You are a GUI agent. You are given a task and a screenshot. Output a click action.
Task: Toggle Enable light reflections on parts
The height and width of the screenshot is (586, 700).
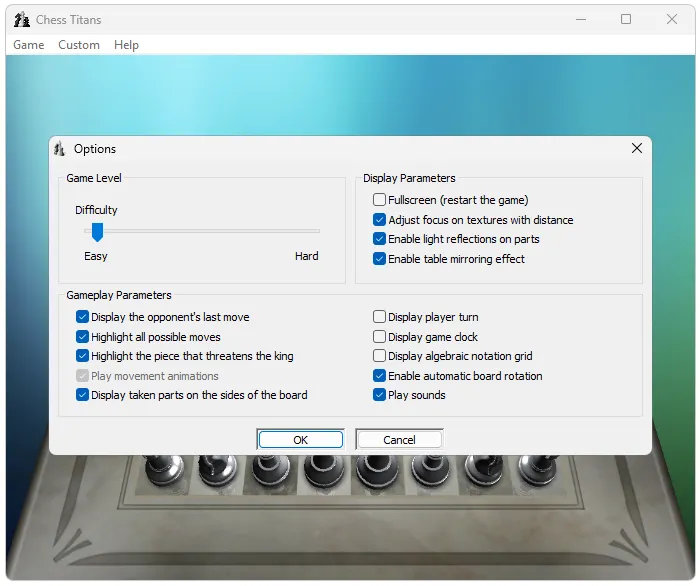[x=379, y=239]
